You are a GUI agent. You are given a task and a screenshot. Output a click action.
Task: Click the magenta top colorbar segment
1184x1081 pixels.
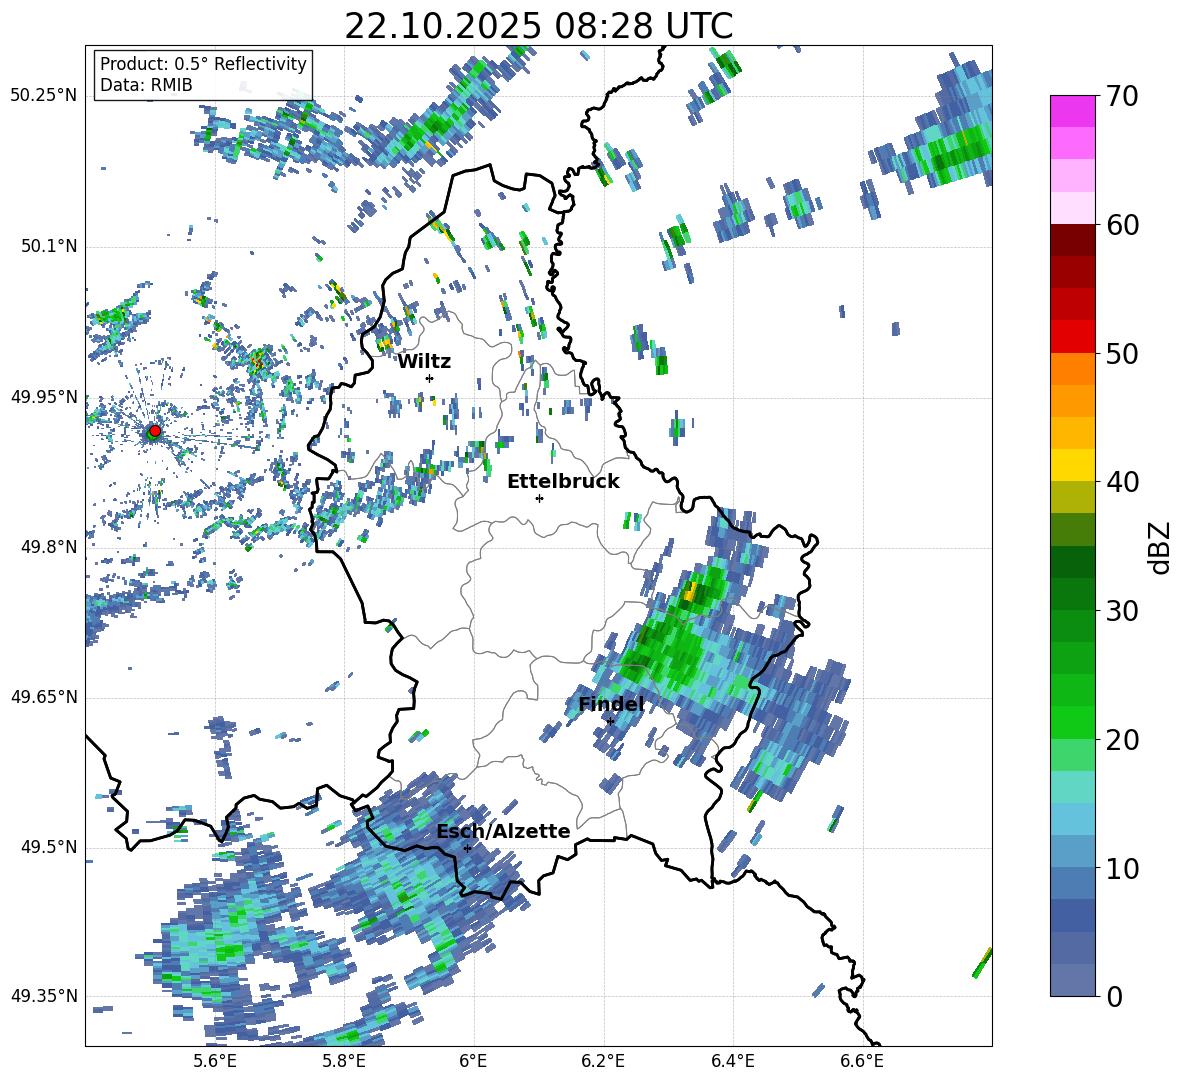[x=1072, y=111]
